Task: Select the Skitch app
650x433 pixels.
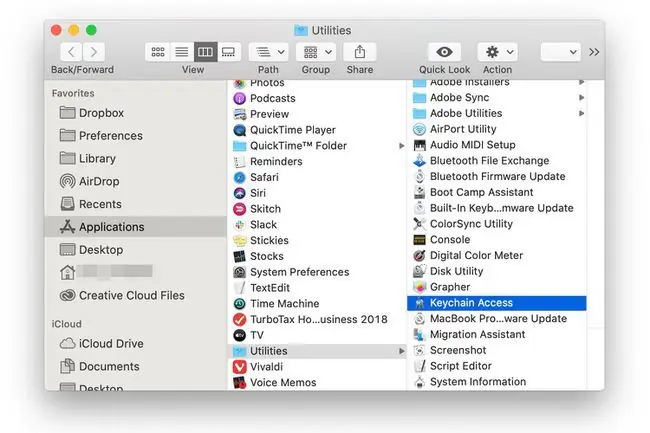Action: (x=317, y=208)
